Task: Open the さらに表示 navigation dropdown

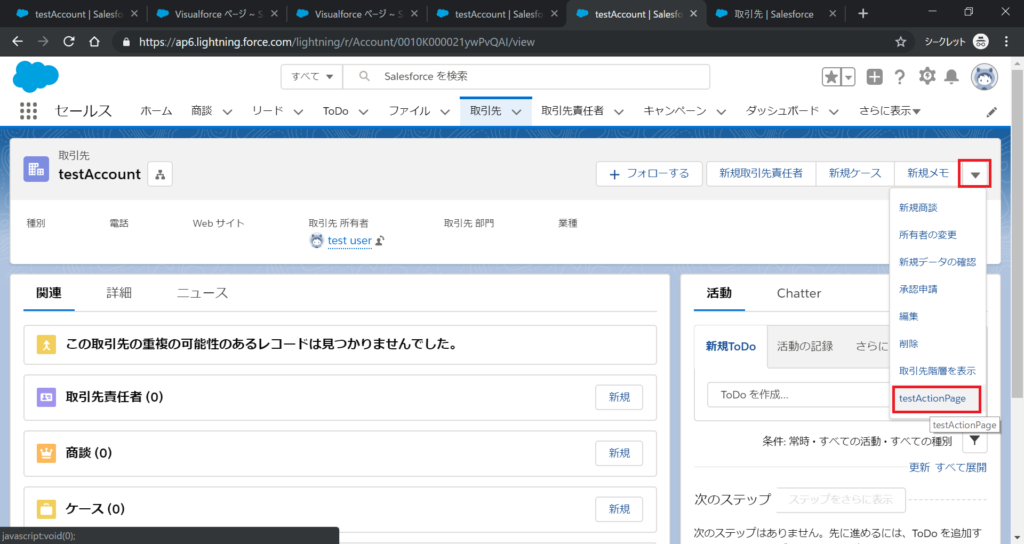Action: (x=889, y=111)
